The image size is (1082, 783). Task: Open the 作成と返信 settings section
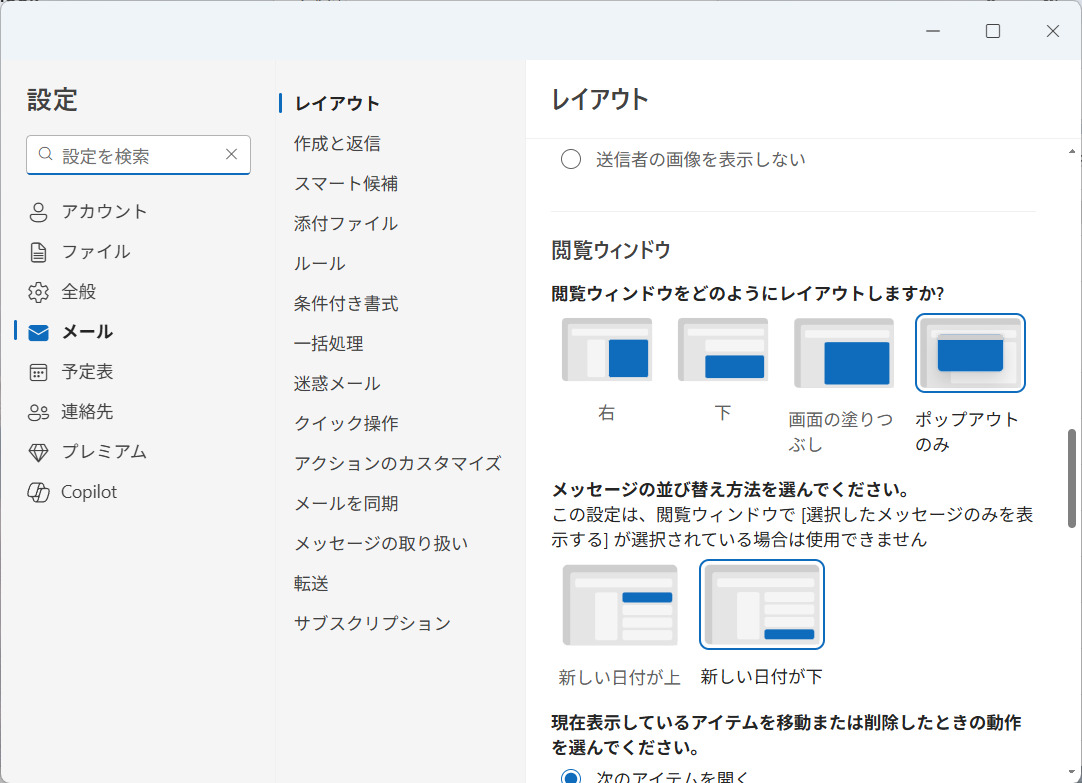[337, 143]
